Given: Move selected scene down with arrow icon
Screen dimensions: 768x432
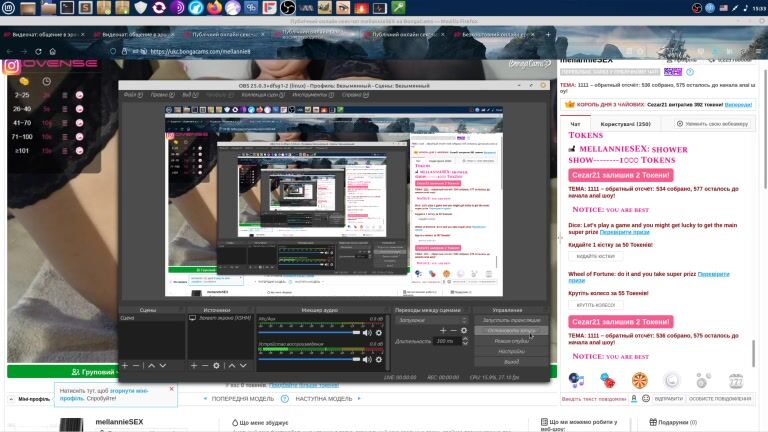Looking at the screenshot, I should click(x=163, y=365).
